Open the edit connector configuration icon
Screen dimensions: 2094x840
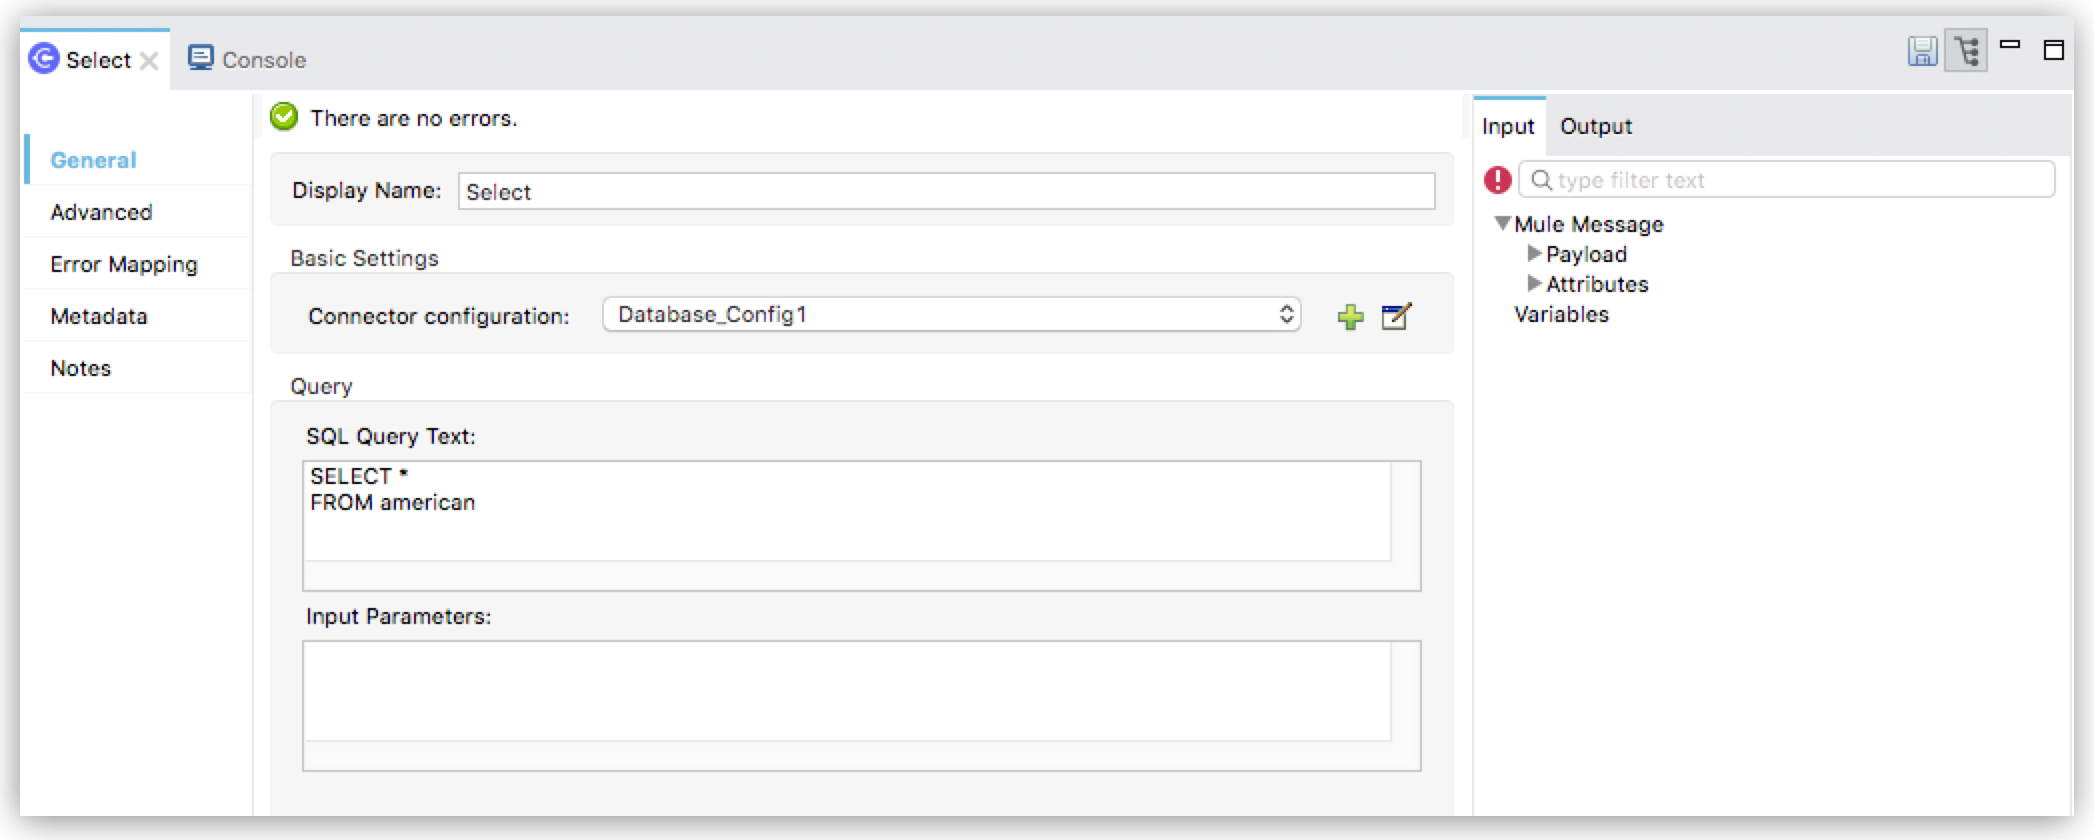[x=1397, y=316]
